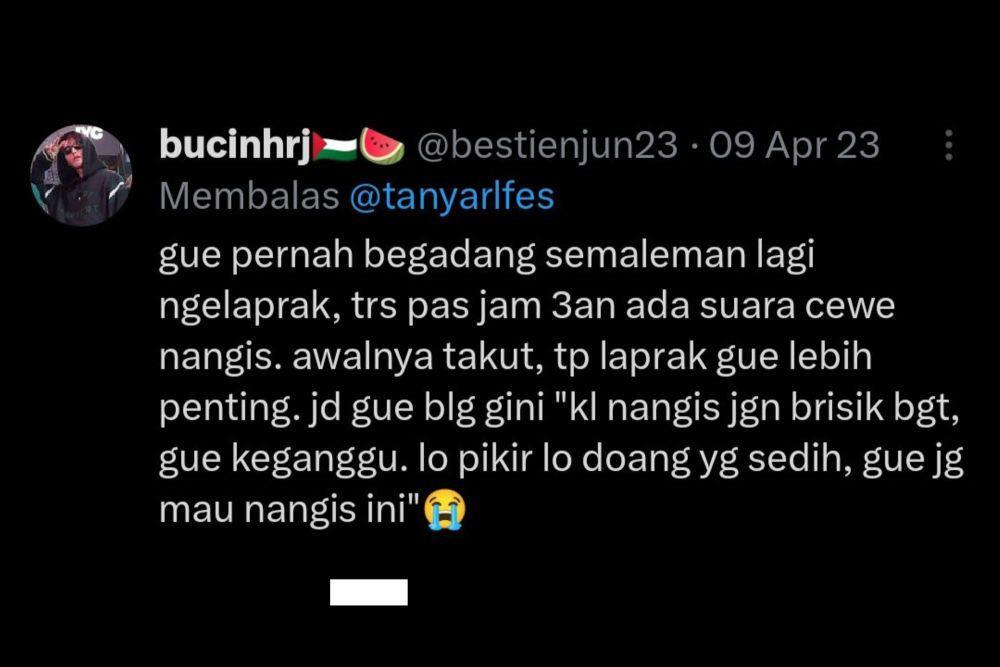Click the words "suara cewe" in the tweet
The width and height of the screenshot is (1000, 667).
[x=797, y=307]
